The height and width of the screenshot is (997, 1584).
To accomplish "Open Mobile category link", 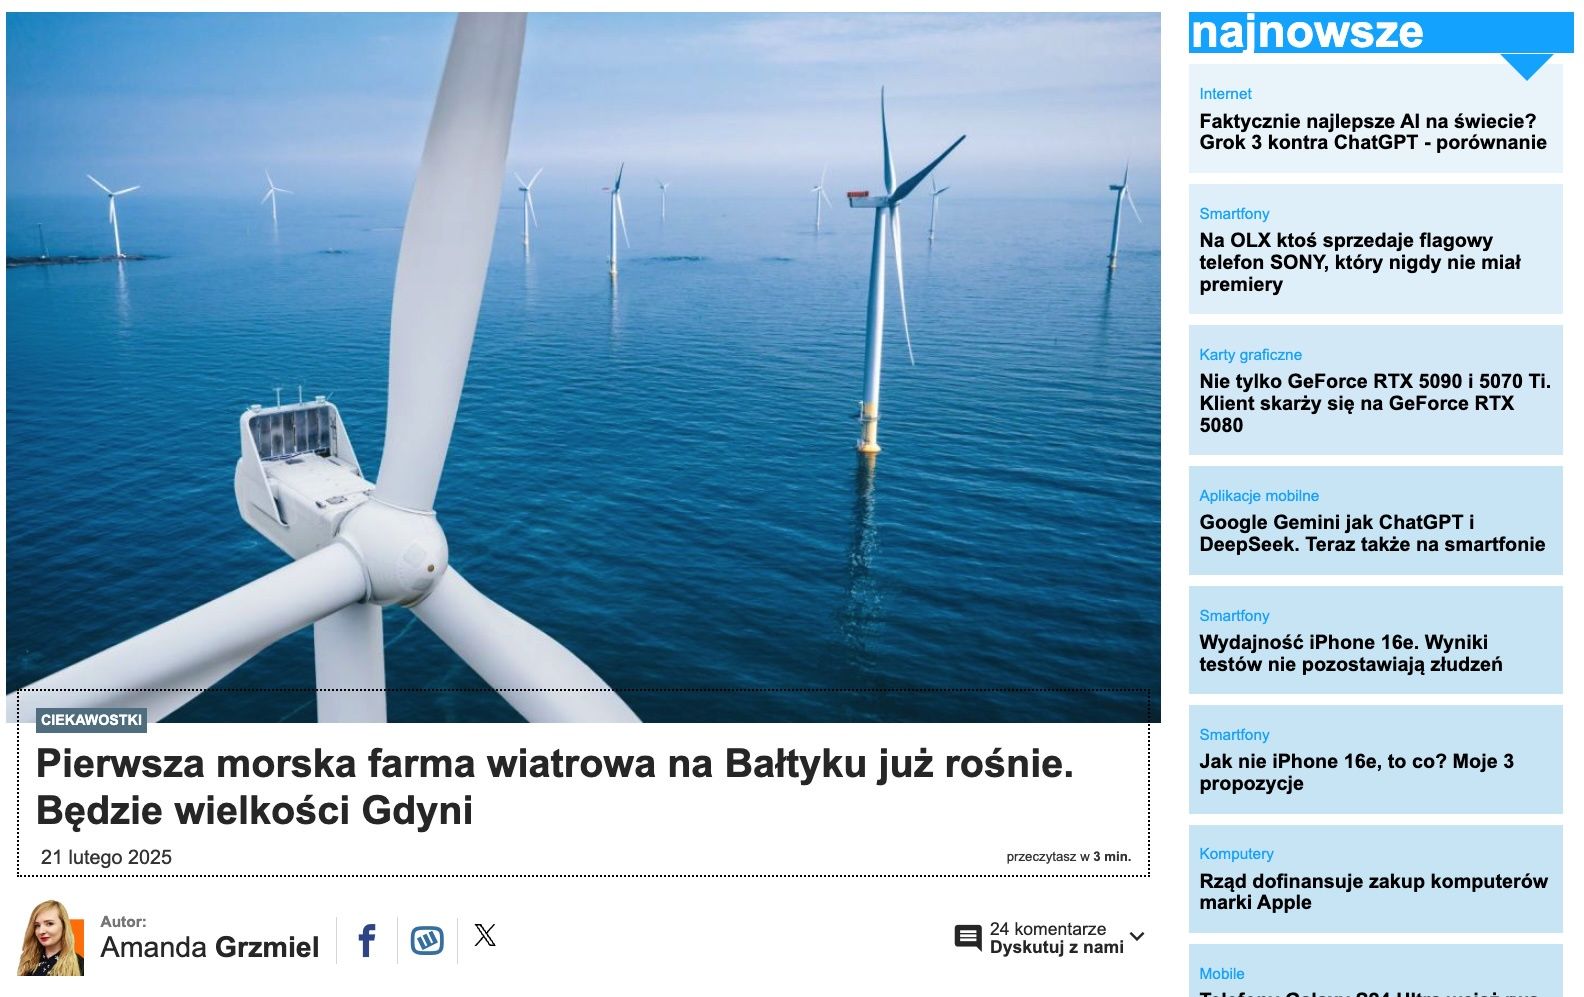I will pyautogui.click(x=1222, y=974).
